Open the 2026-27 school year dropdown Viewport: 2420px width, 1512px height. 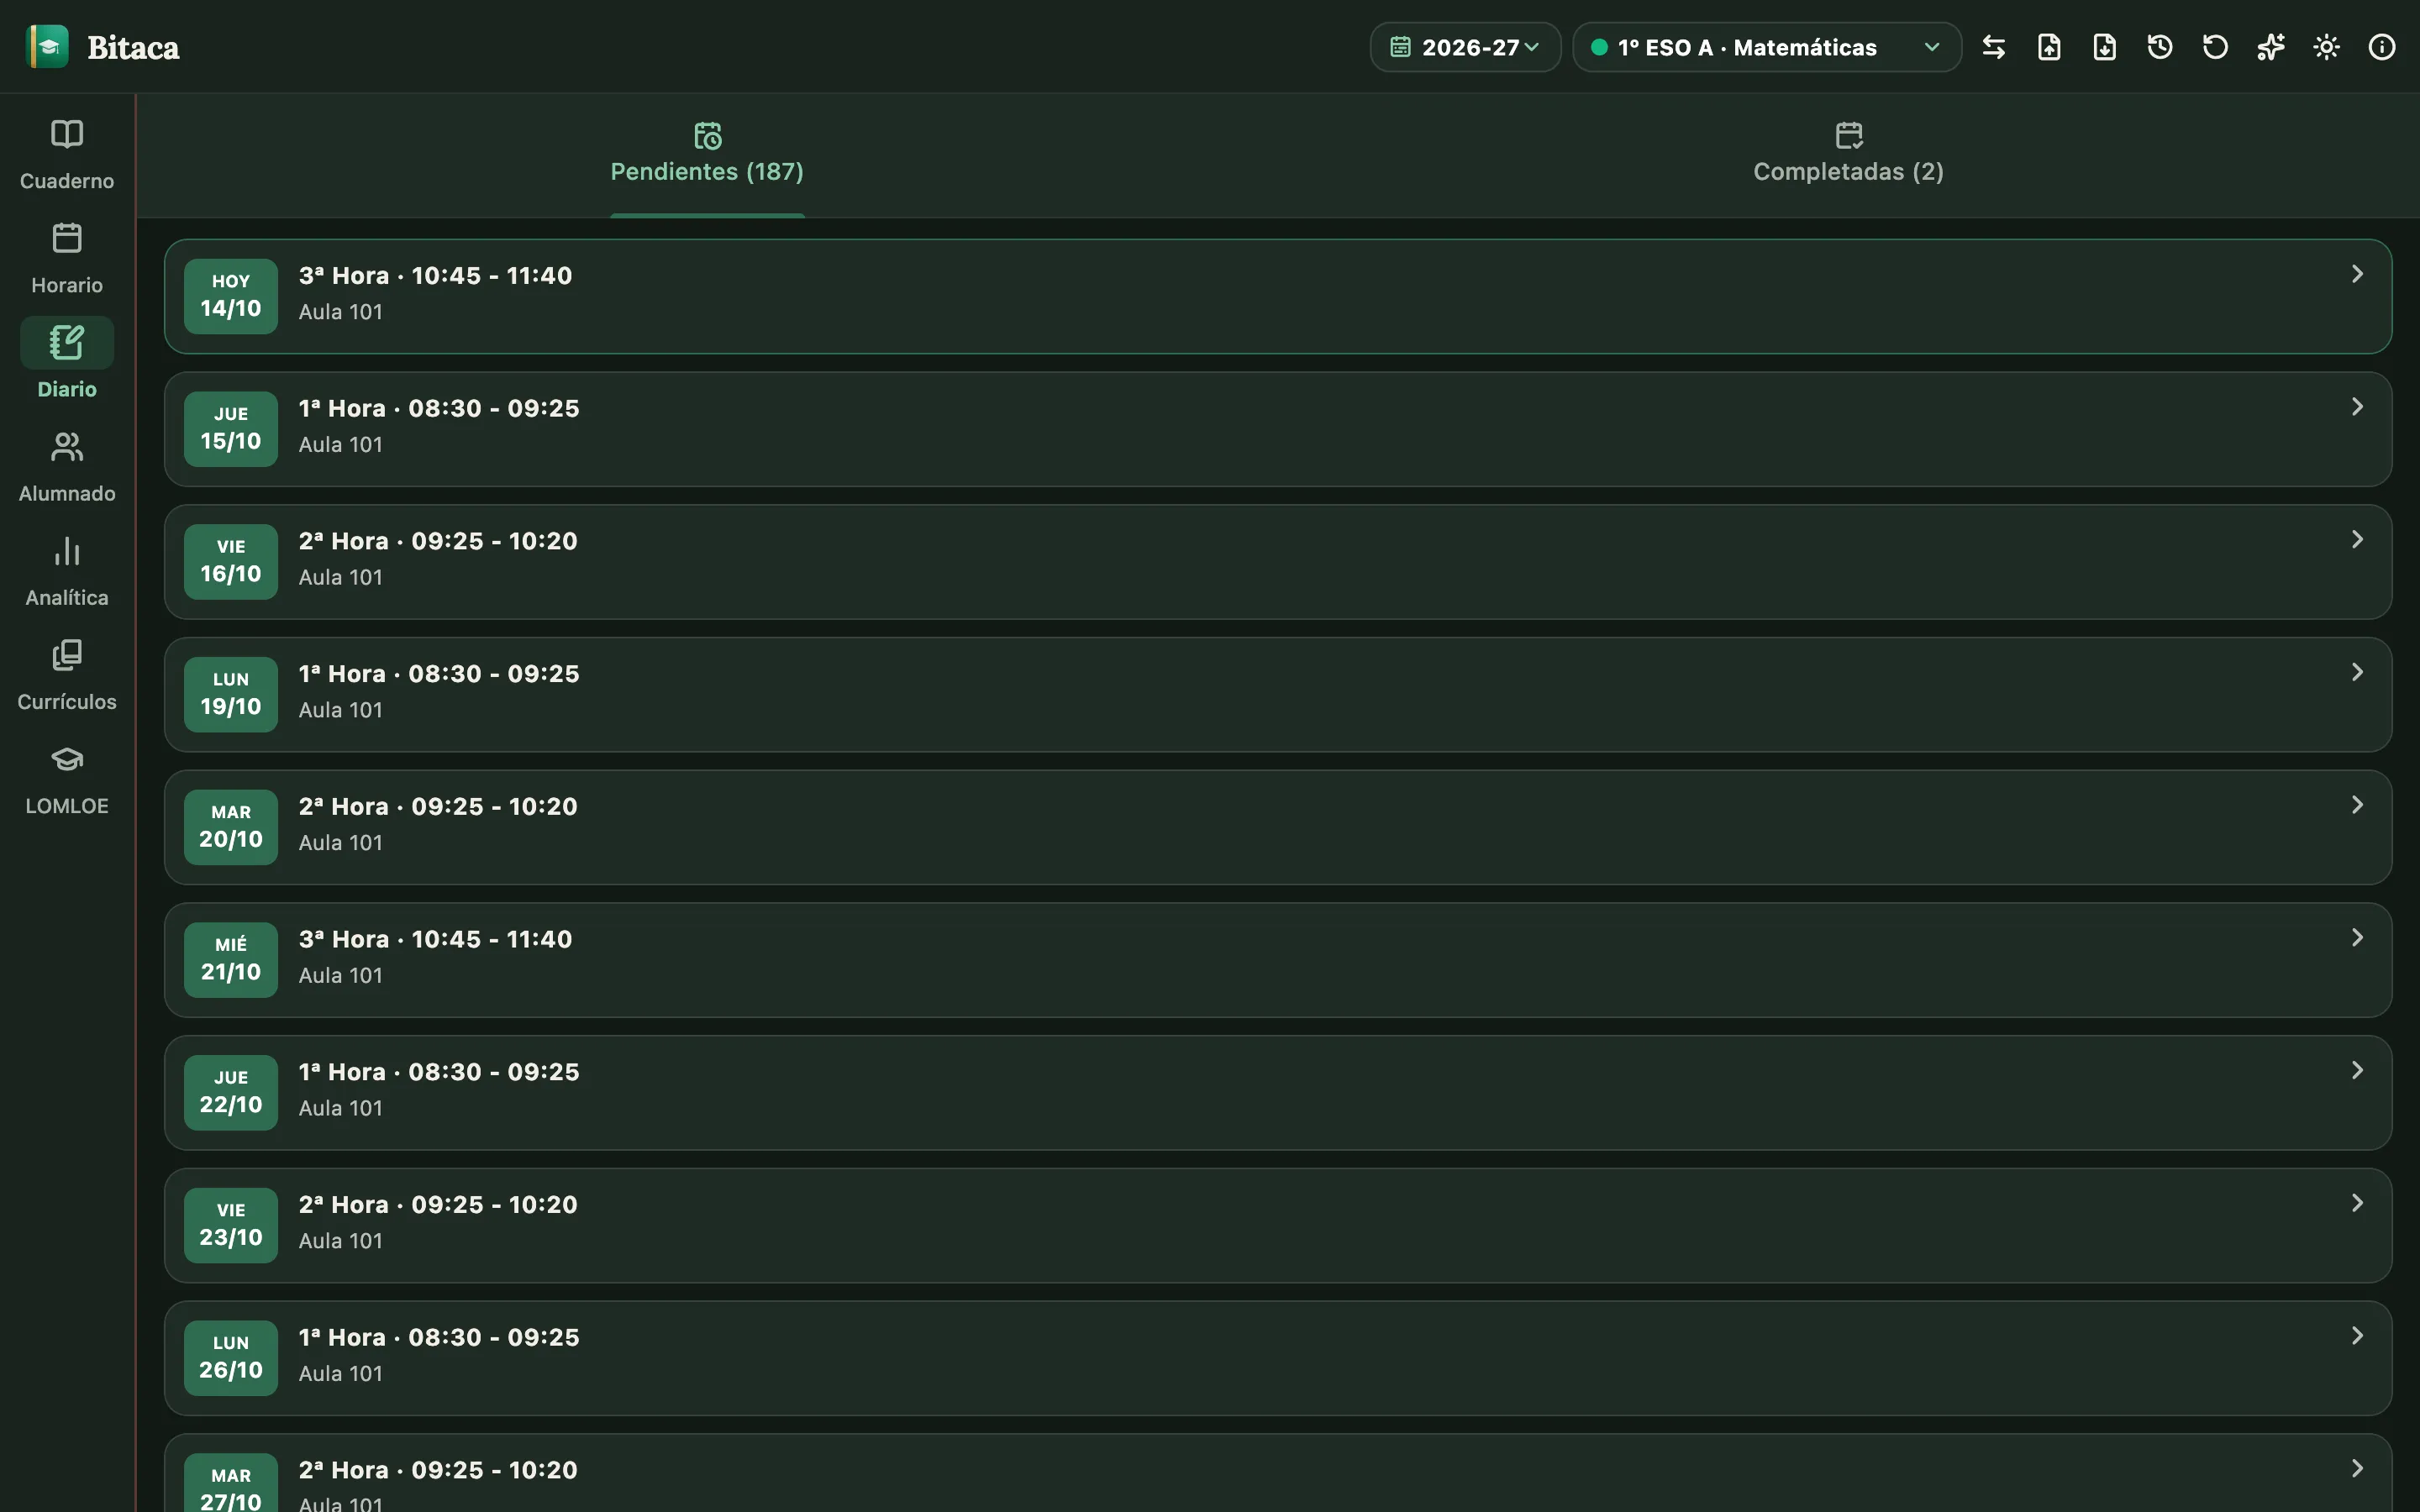1465,47
